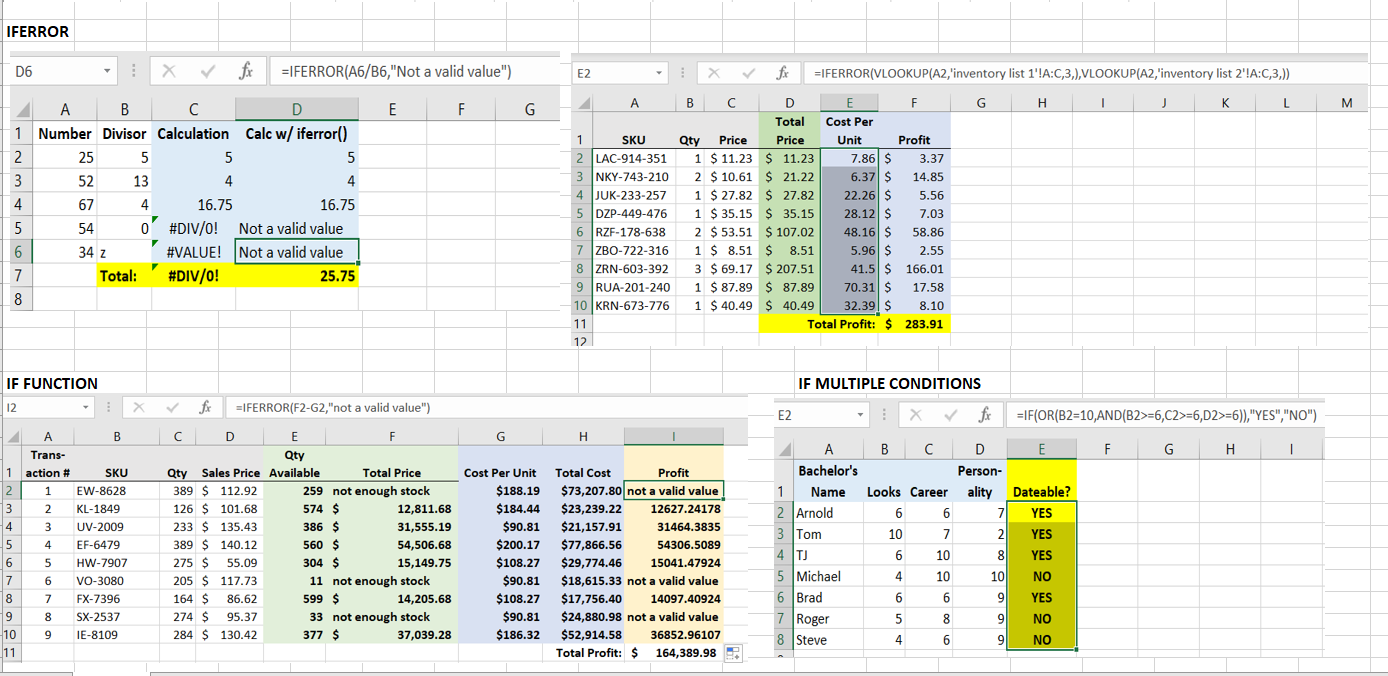
Task: Click Cost Per Unit cell $188.19
Action: coord(502,491)
